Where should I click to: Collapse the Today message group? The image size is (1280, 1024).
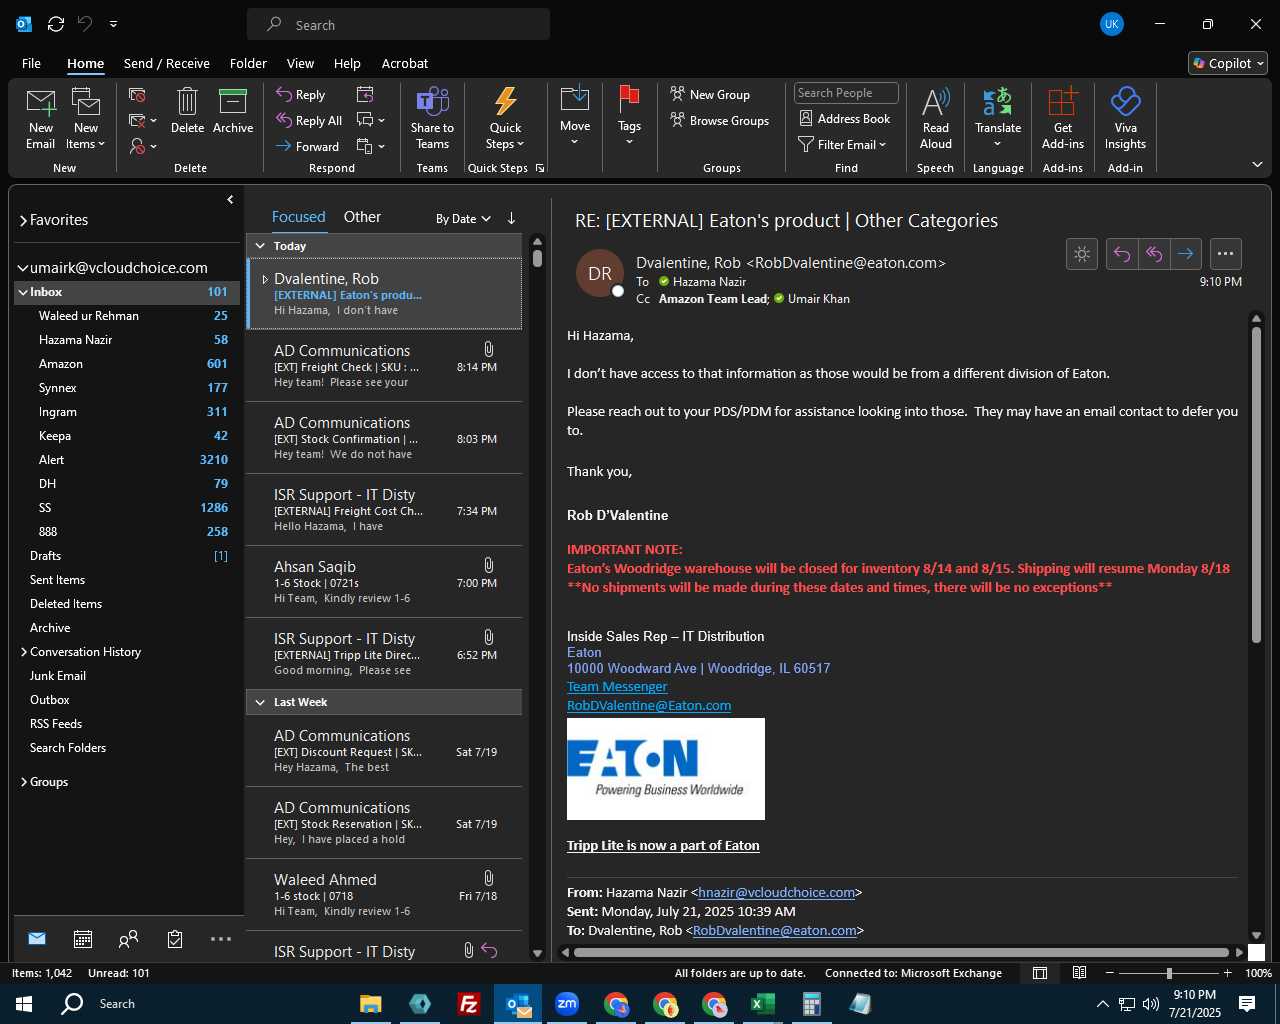coord(260,246)
